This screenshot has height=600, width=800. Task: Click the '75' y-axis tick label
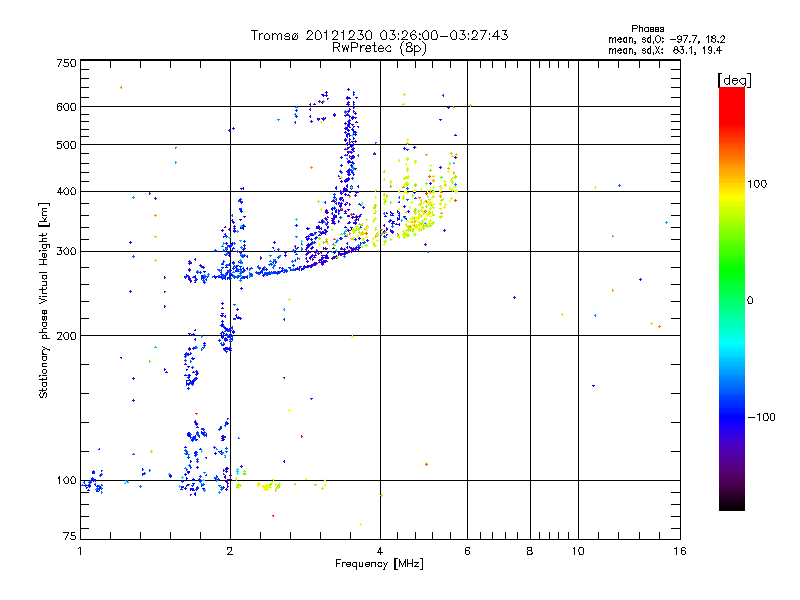point(70,536)
